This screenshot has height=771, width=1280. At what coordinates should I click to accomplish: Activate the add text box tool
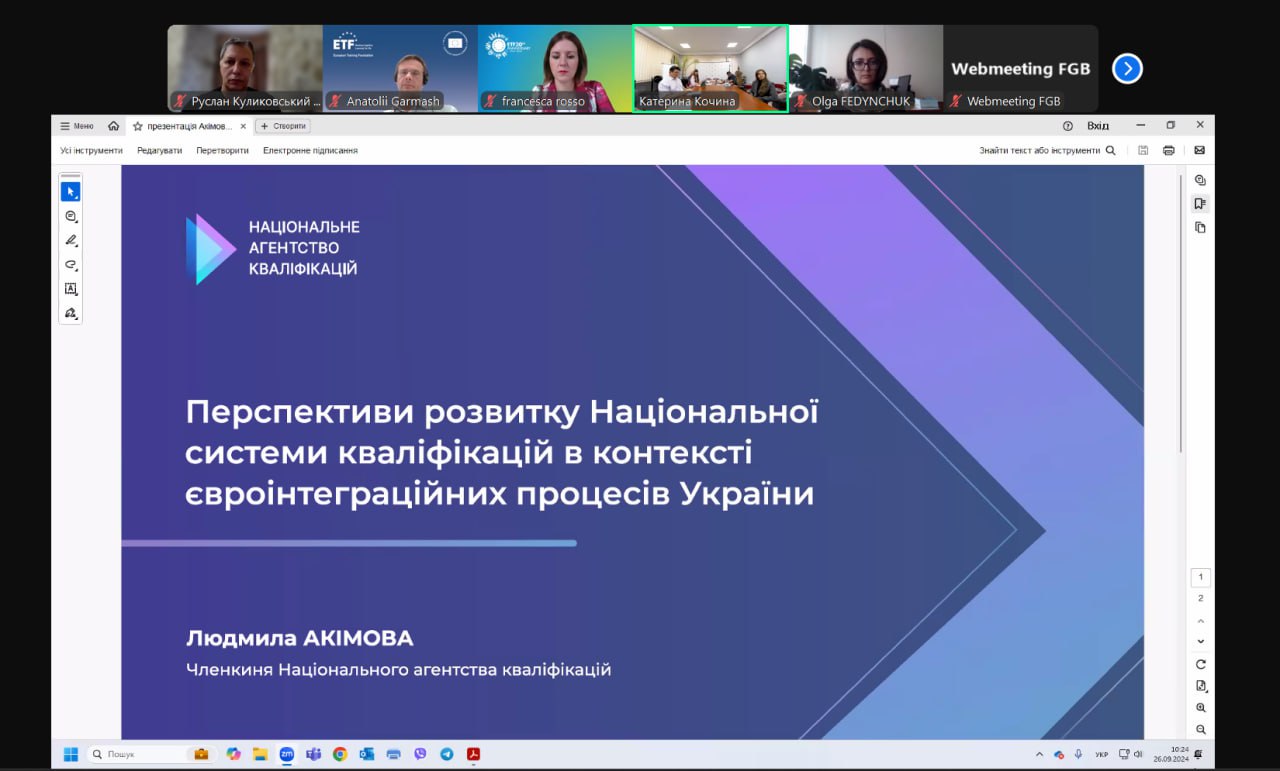(x=70, y=289)
